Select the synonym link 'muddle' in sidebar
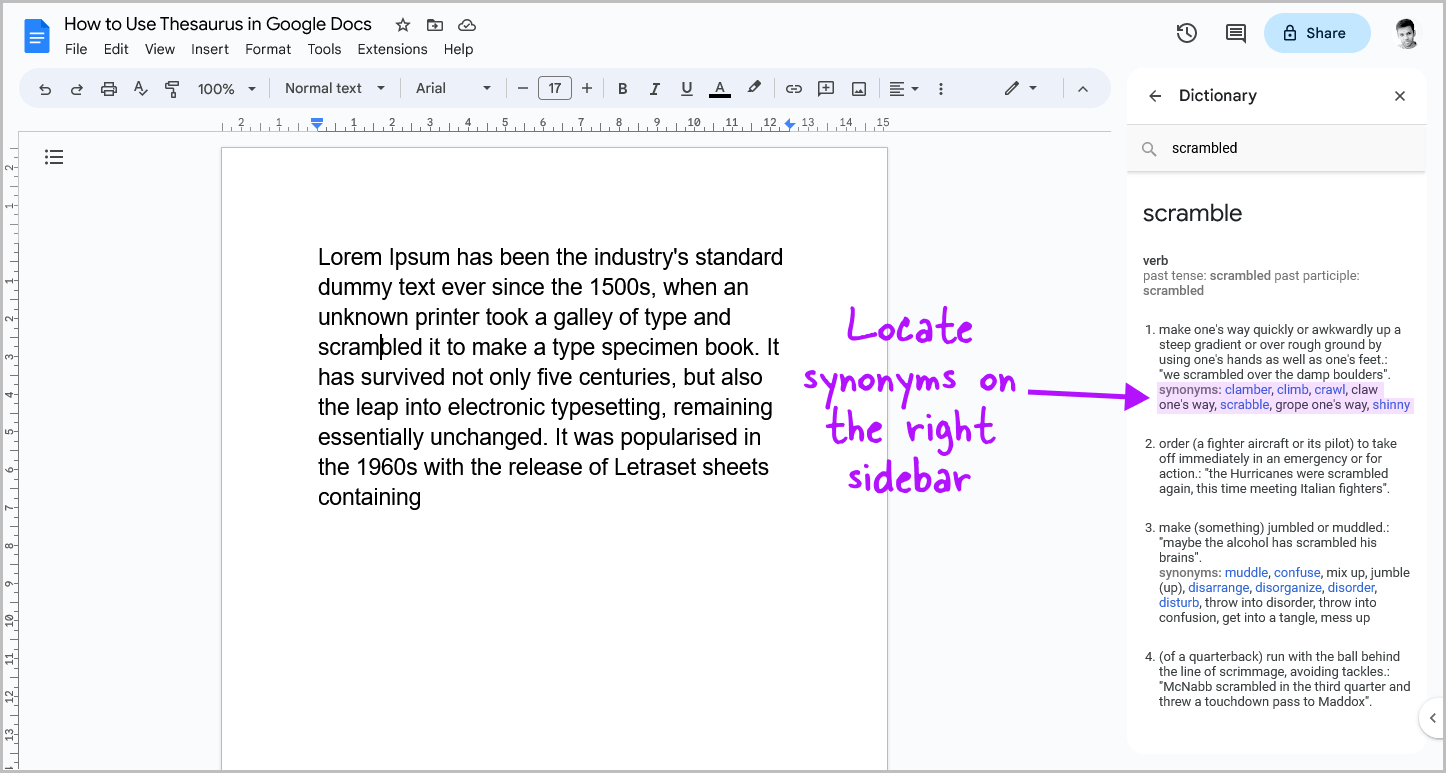The width and height of the screenshot is (1446, 773). 1246,572
